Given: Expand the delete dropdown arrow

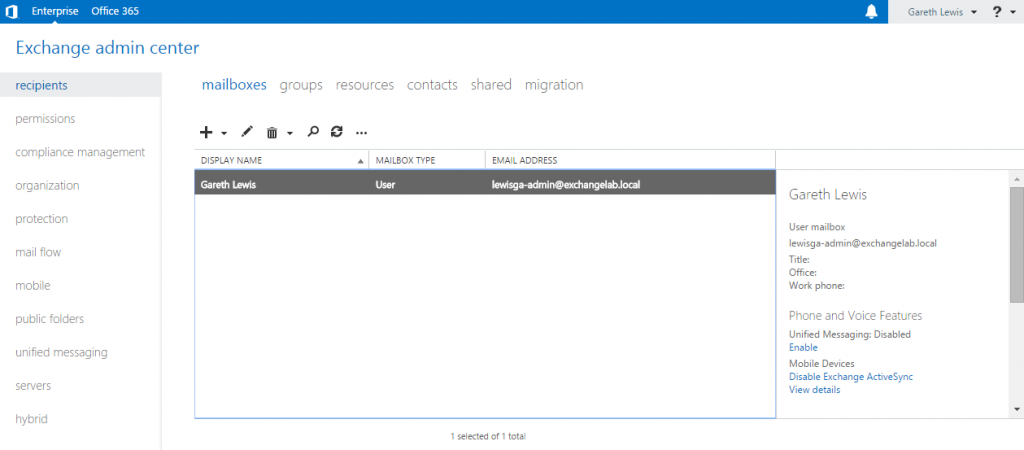Looking at the screenshot, I should (x=289, y=133).
